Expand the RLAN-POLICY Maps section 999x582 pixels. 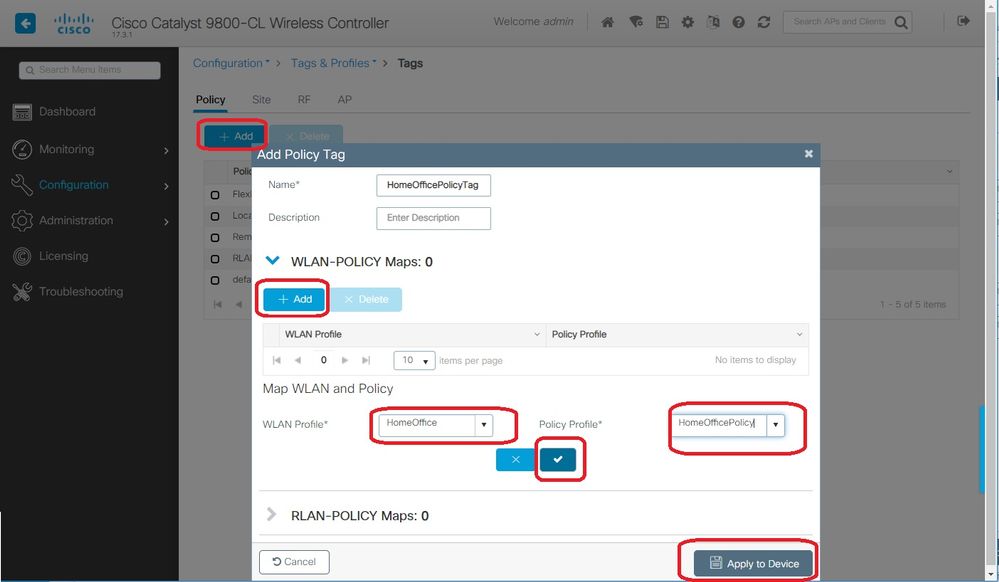click(272, 514)
